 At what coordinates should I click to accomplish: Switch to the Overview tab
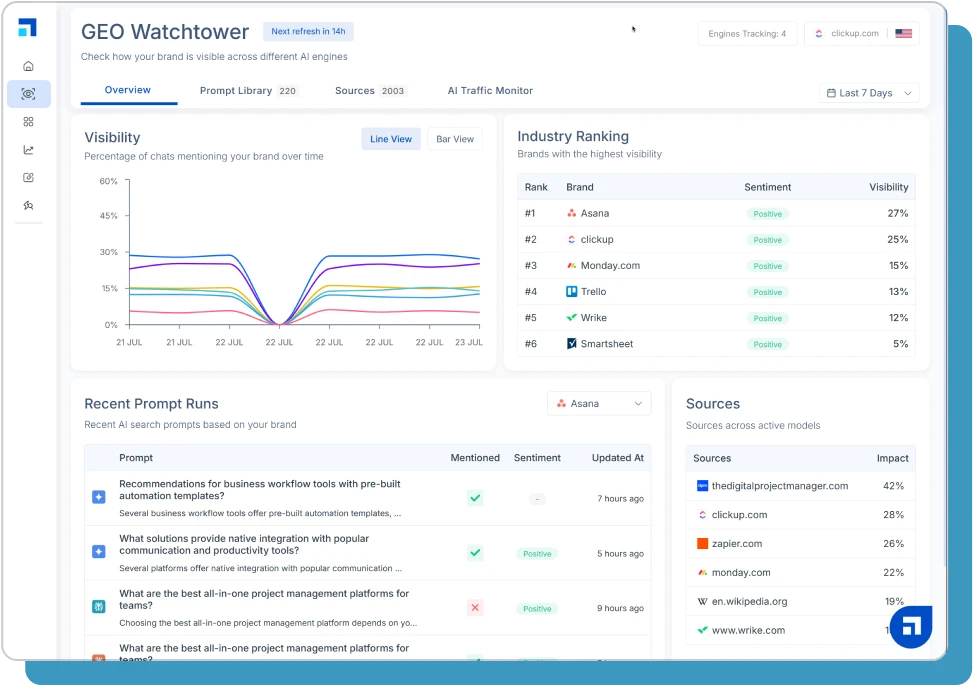[127, 90]
